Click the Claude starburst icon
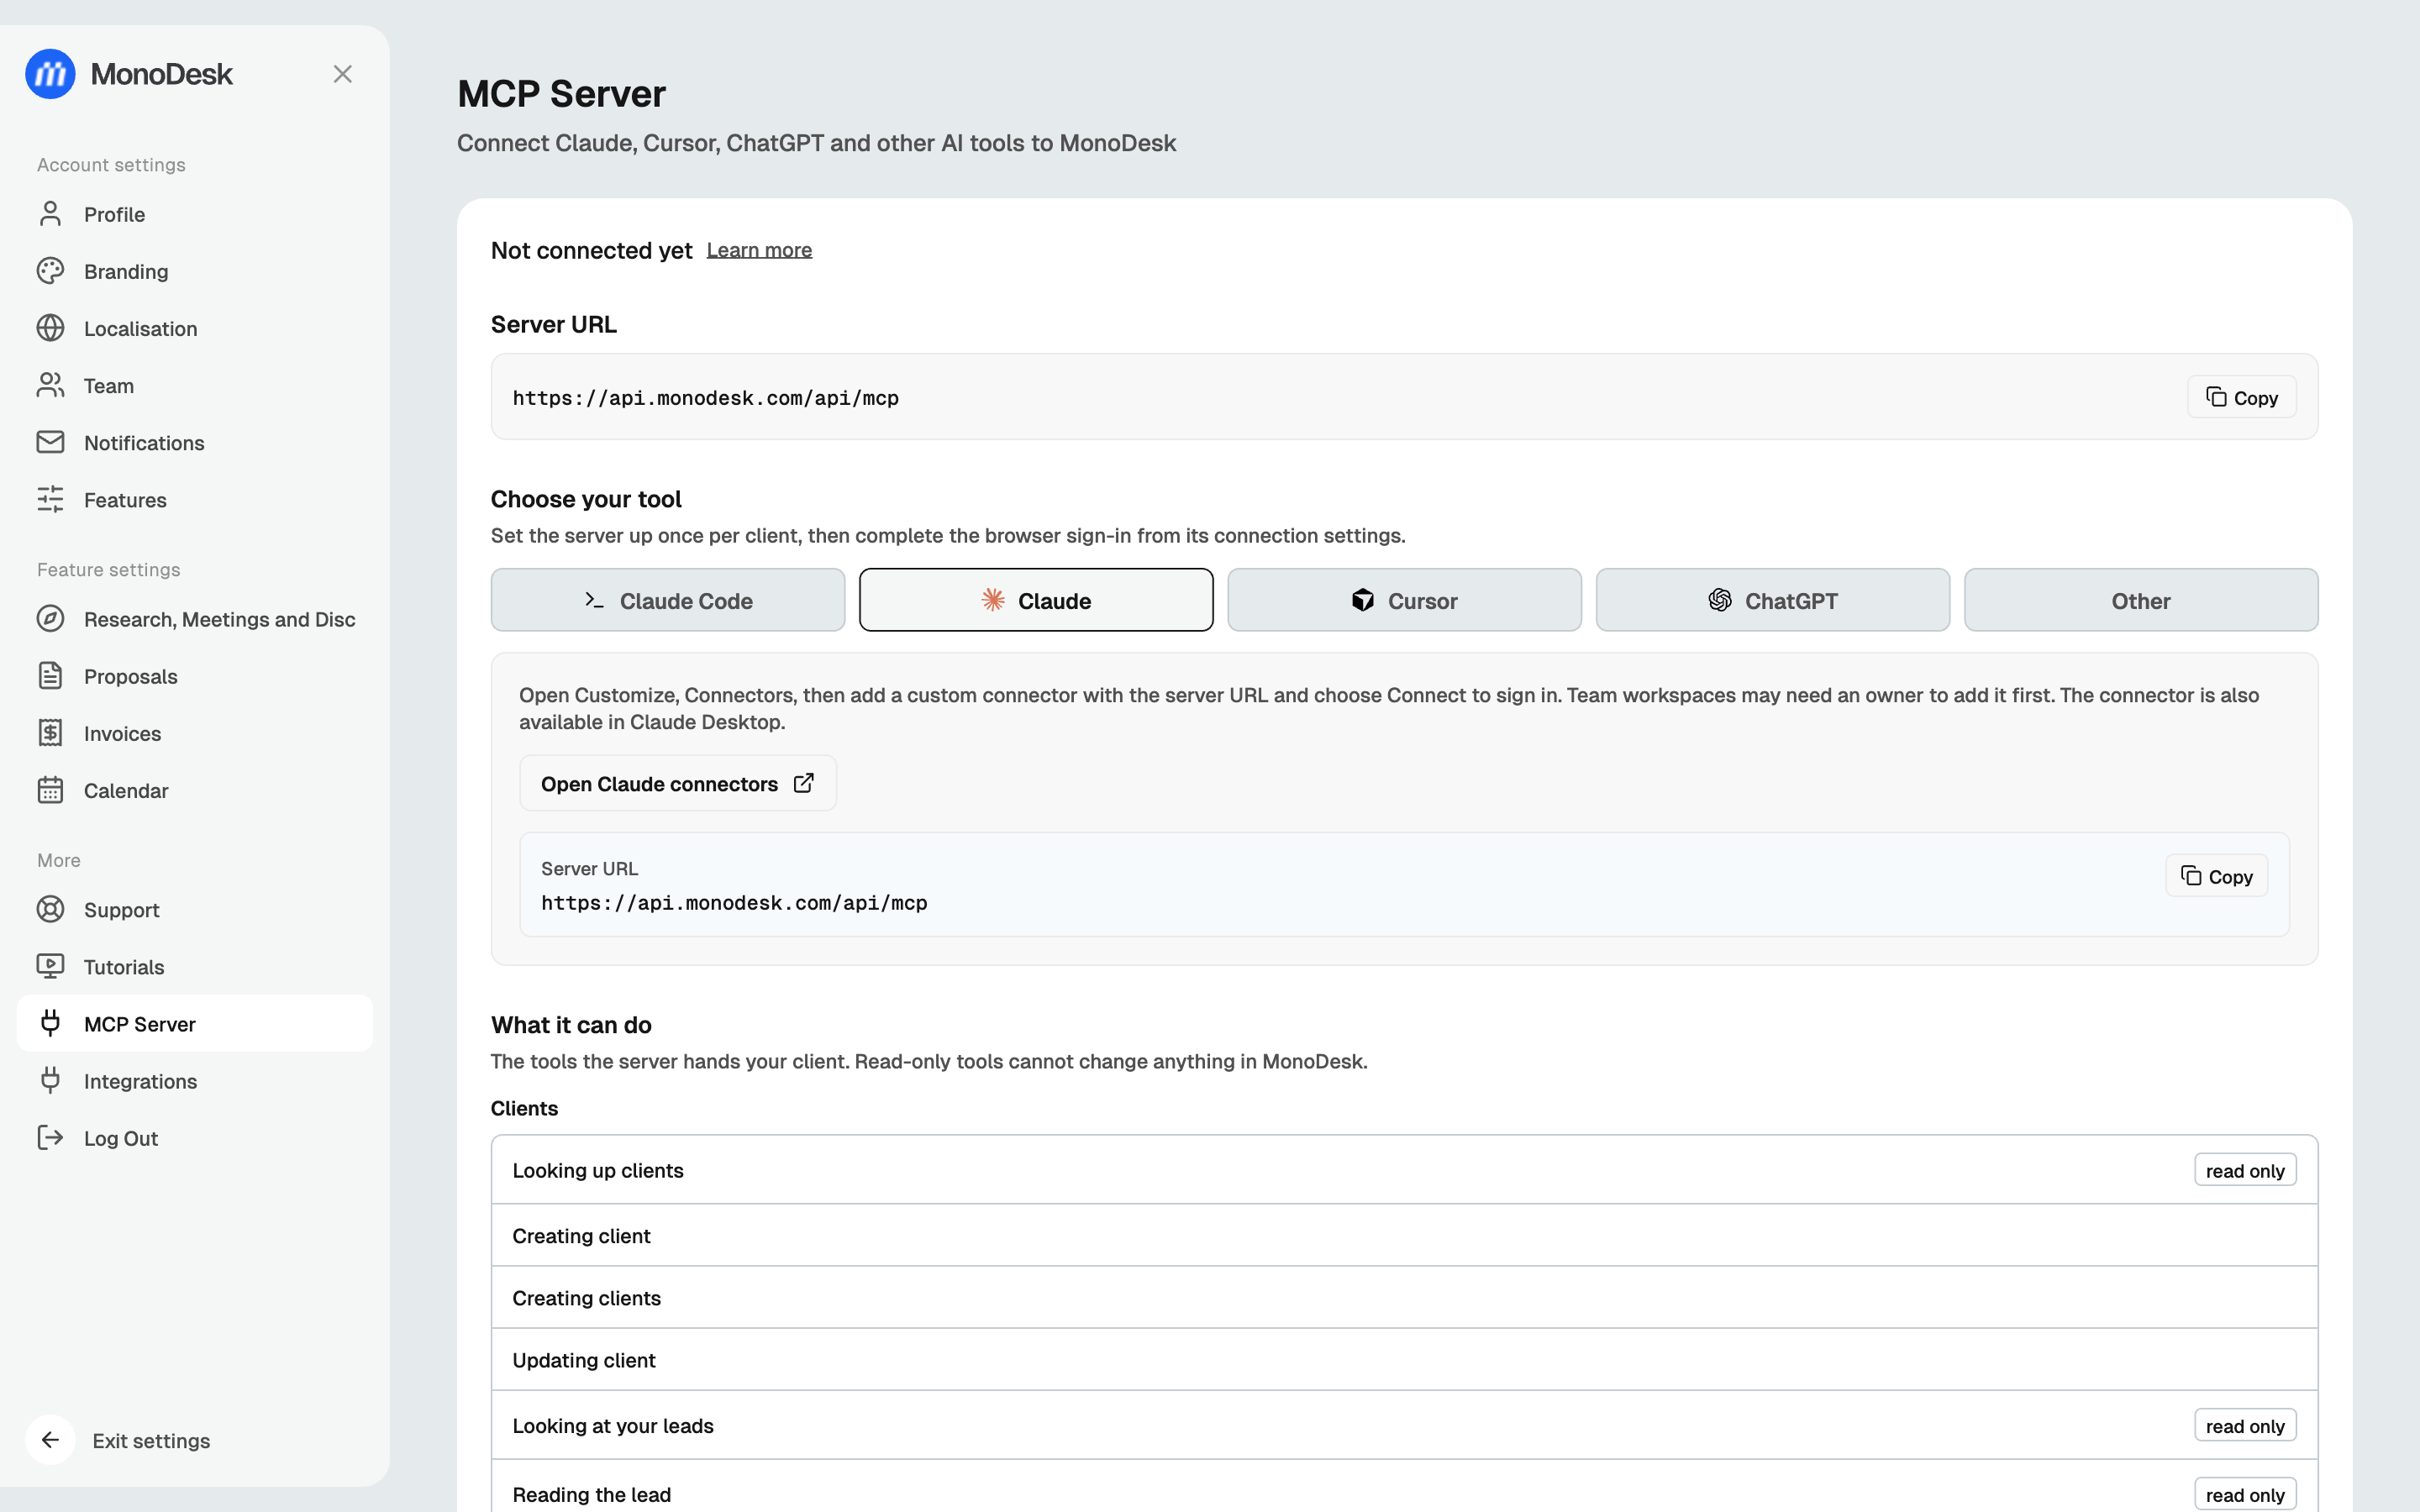 [x=993, y=600]
